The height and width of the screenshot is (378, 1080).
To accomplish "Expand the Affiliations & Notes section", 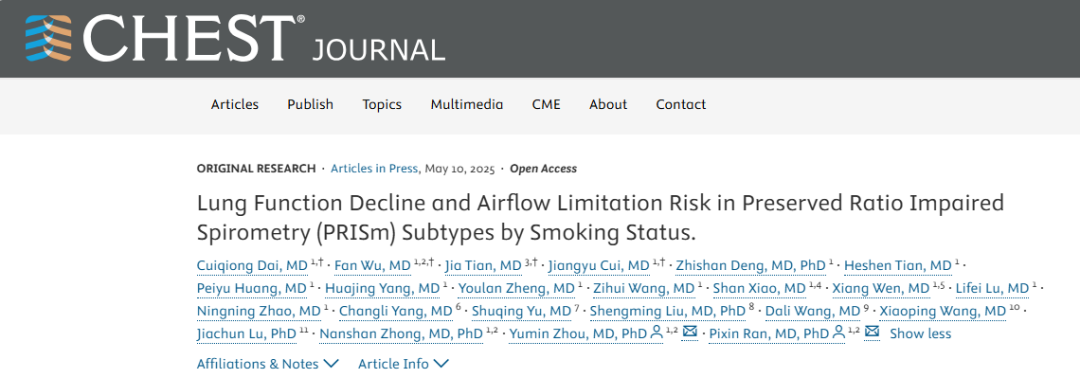I will click(x=268, y=364).
